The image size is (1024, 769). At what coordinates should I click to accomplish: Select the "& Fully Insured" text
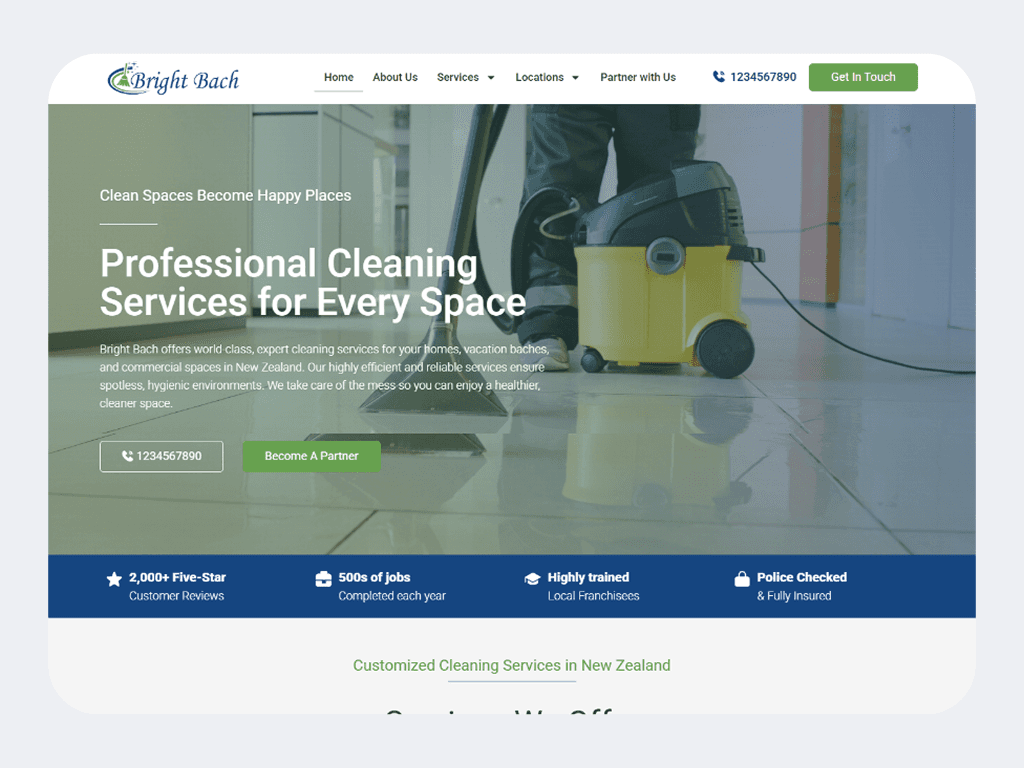point(794,595)
